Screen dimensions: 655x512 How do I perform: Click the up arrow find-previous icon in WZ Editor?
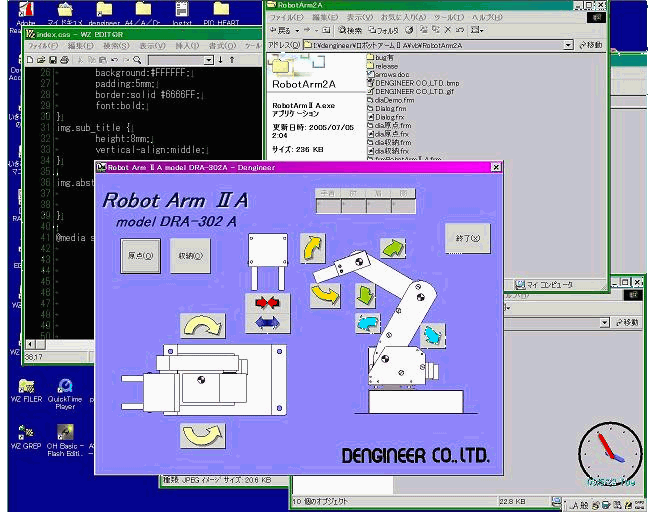(232, 60)
